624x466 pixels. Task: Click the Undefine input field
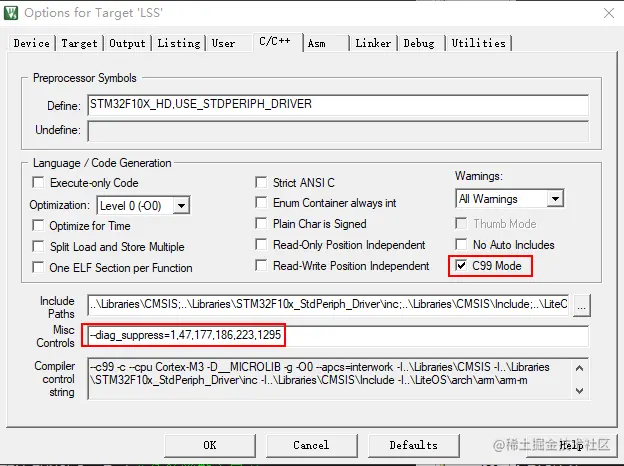point(338,131)
